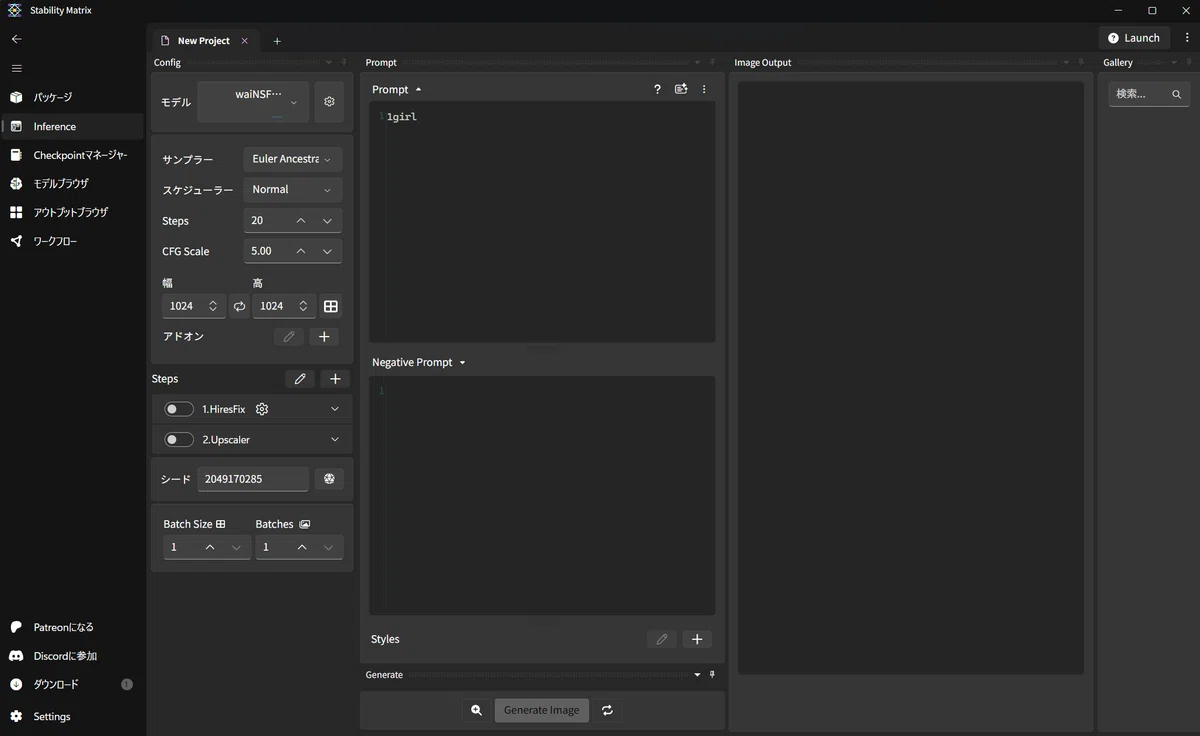This screenshot has width=1200, height=736.
Task: Add a new addon with plus icon
Action: 324,337
